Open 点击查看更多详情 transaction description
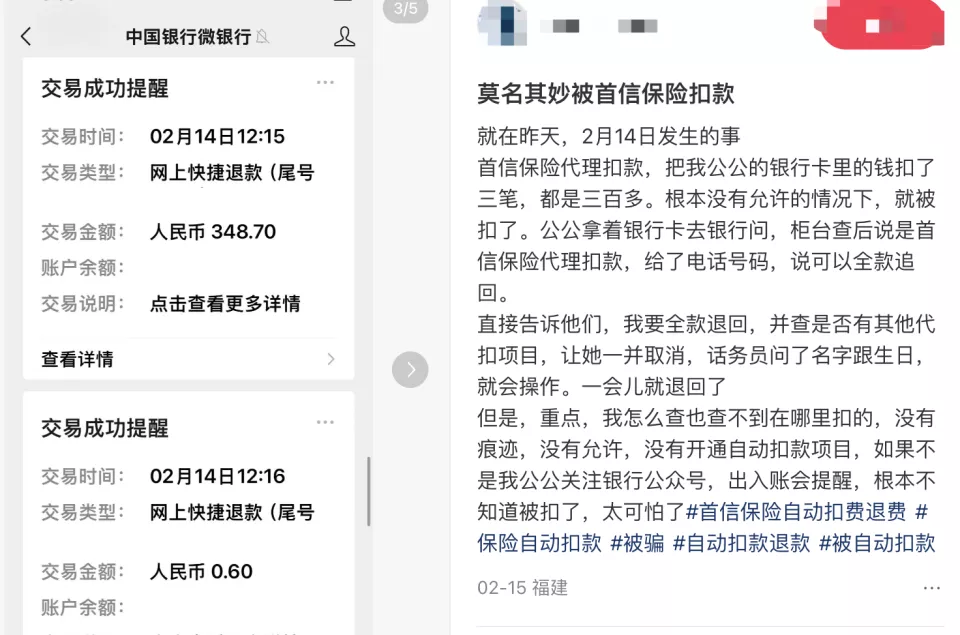 coord(225,303)
